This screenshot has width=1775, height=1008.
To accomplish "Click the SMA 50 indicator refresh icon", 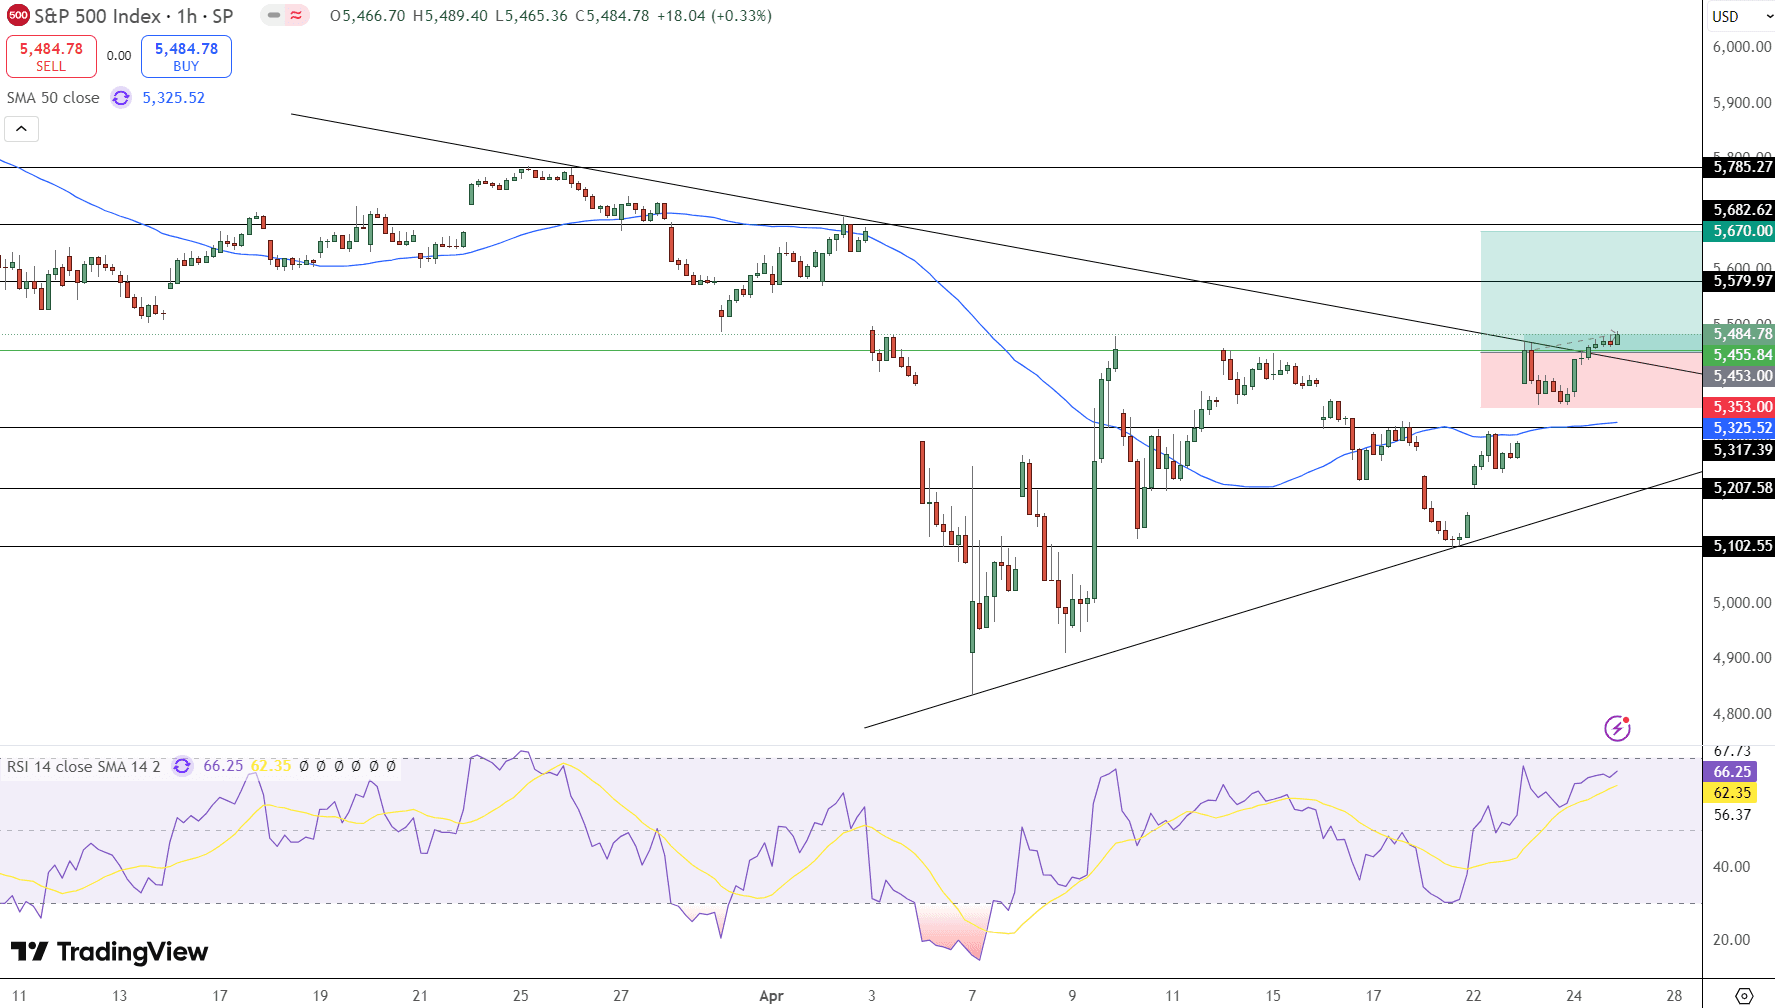I will (121, 98).
